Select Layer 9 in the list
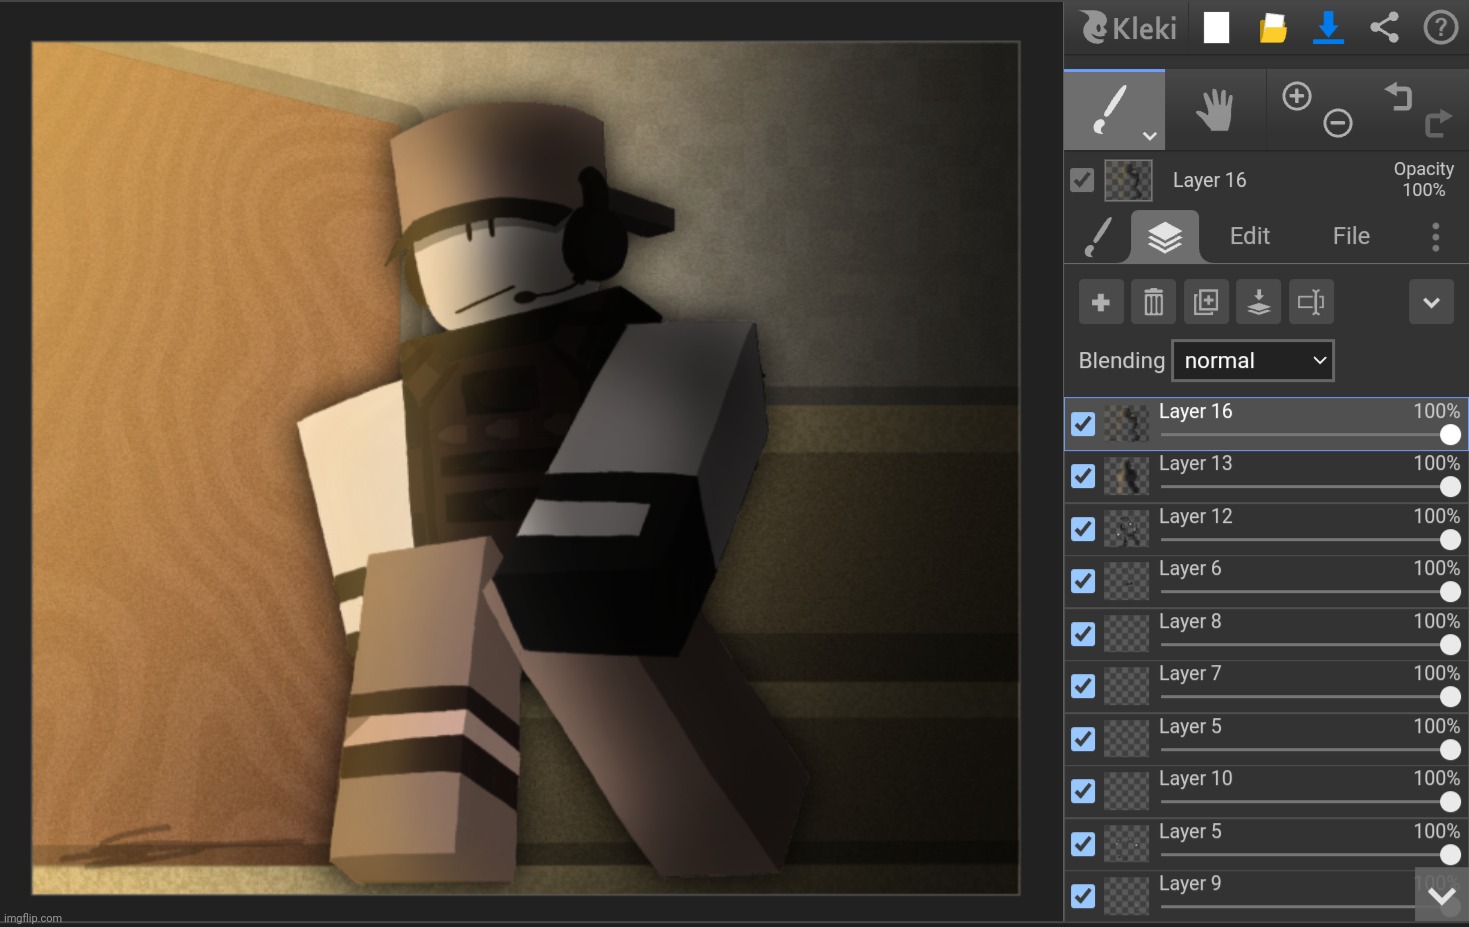Screen dimensions: 1469x927 [1266, 896]
